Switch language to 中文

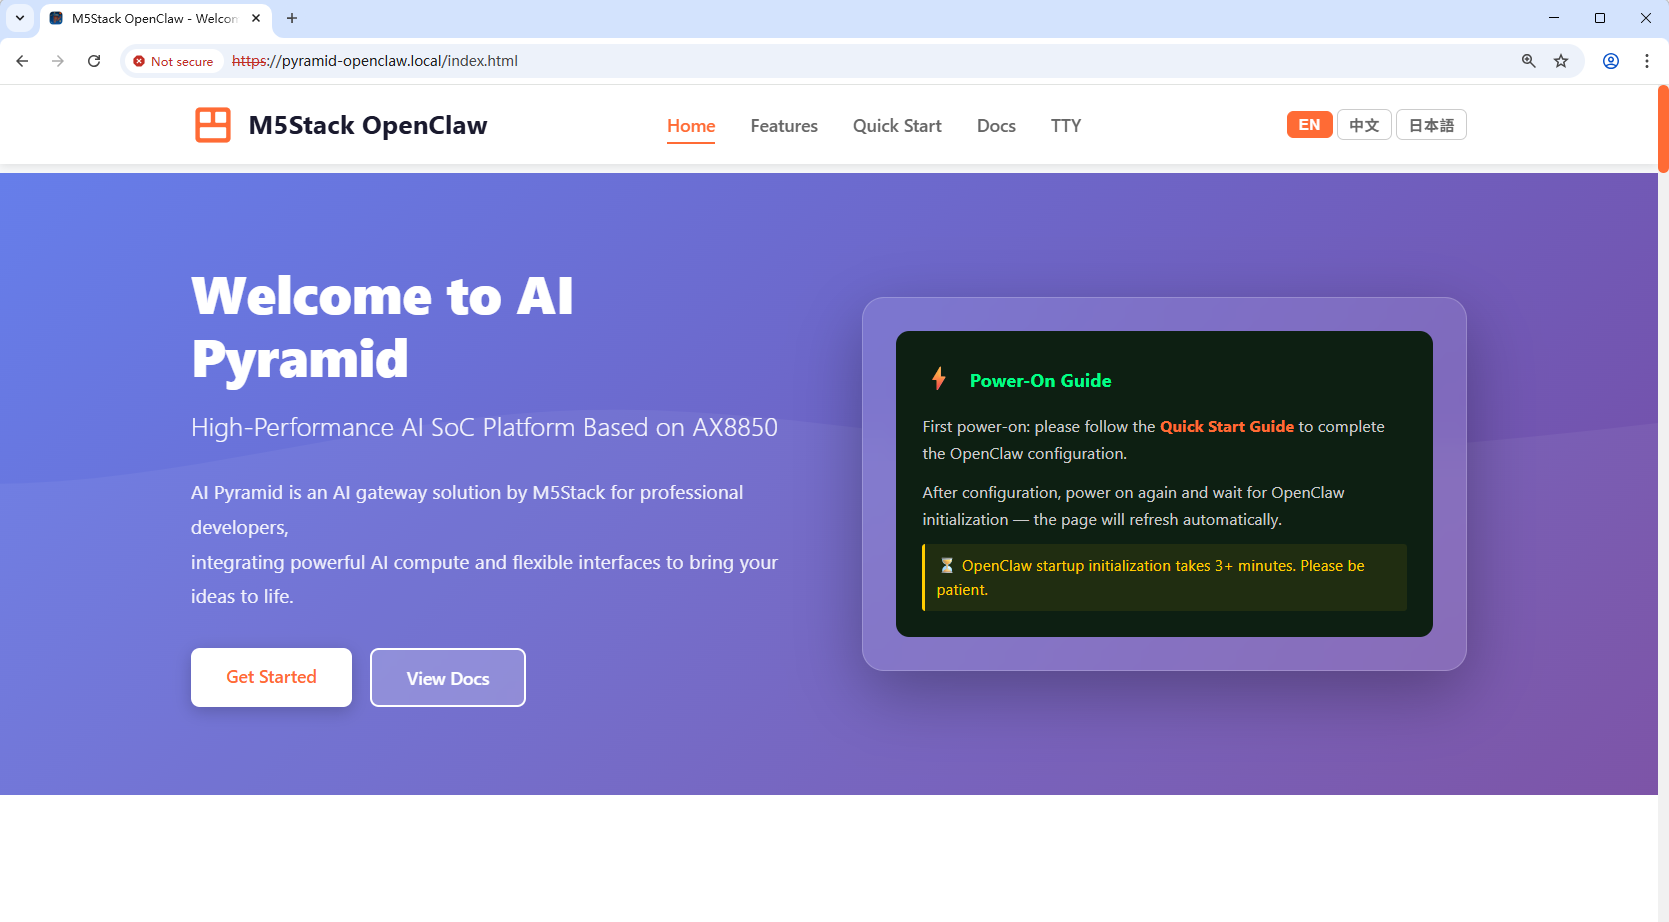coord(1364,125)
